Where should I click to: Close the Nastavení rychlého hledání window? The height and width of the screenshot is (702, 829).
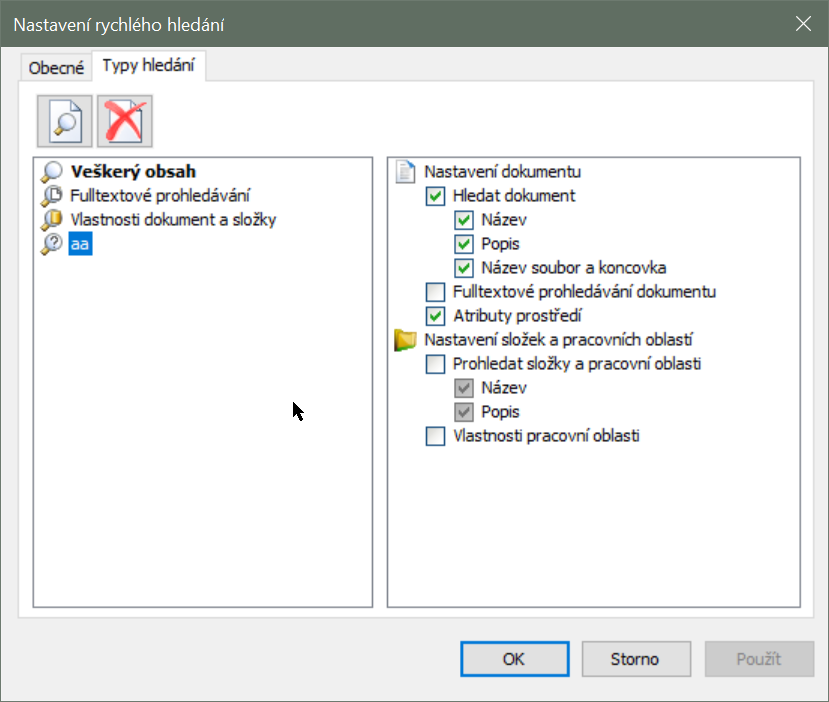click(x=802, y=24)
